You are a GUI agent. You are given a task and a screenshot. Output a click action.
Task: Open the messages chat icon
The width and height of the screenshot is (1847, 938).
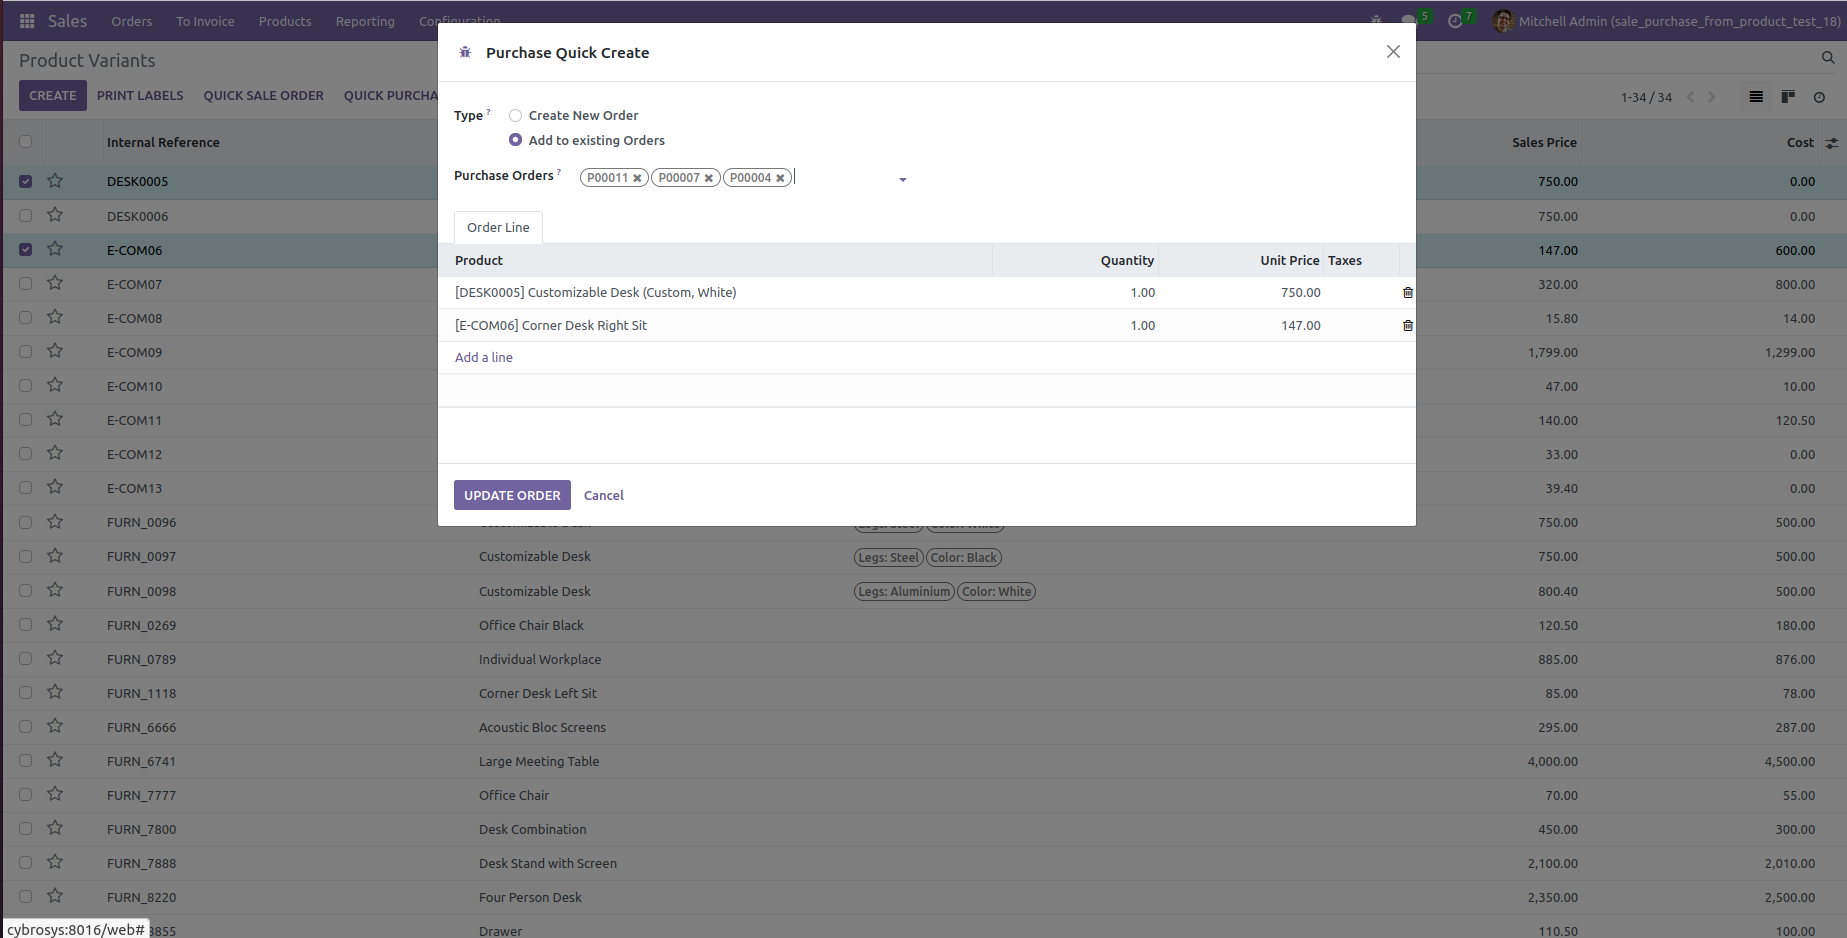(x=1409, y=21)
